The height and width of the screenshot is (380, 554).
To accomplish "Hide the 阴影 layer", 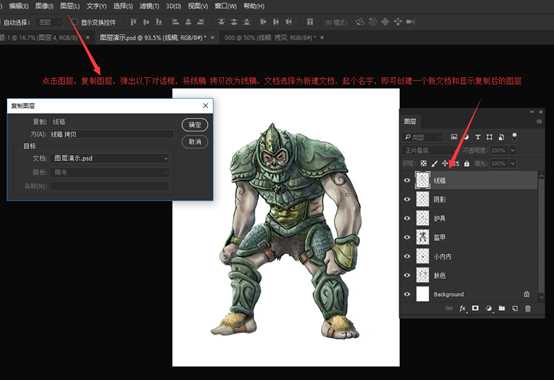I will click(x=407, y=199).
